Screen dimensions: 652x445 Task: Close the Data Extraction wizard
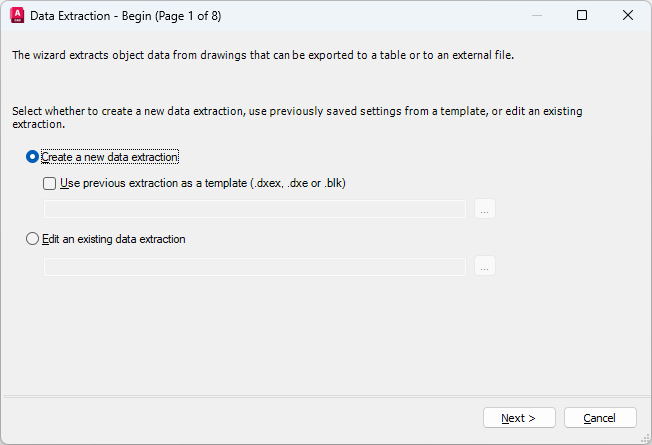point(628,16)
